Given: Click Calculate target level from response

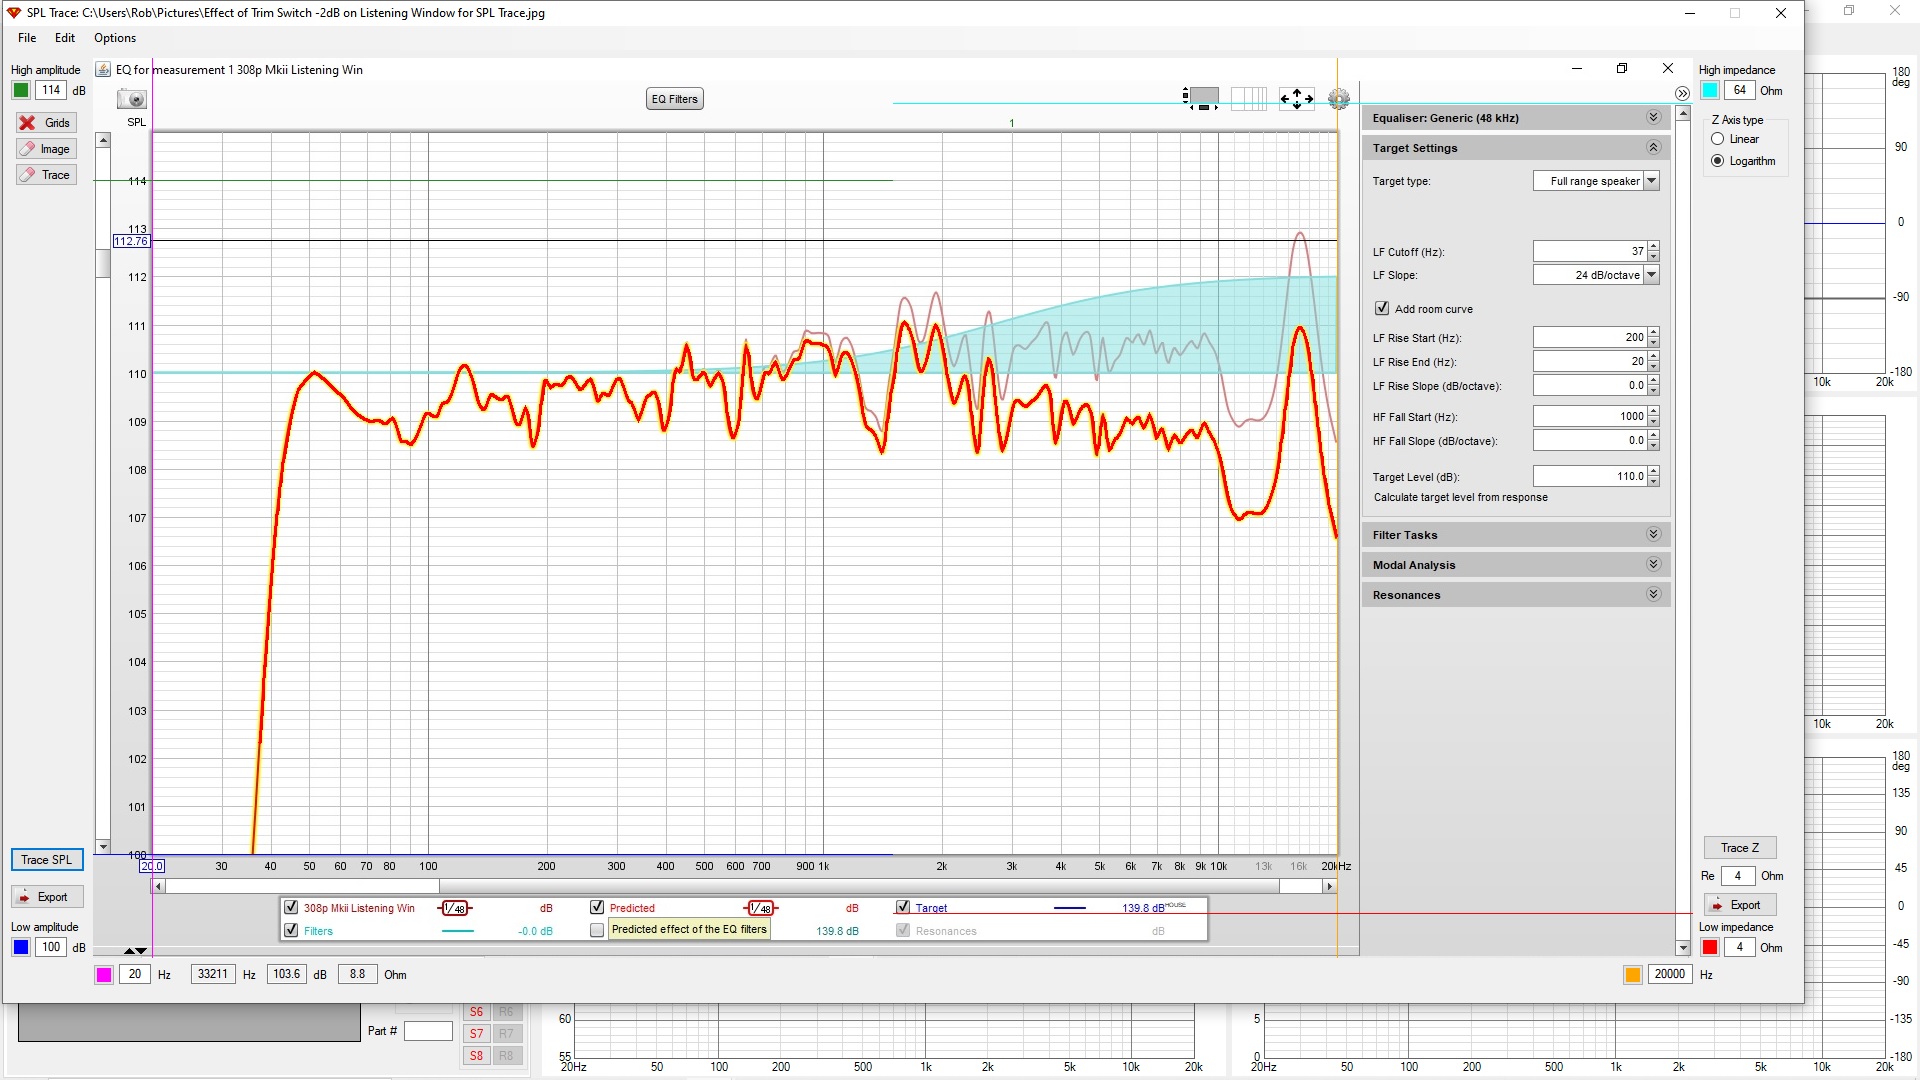Looking at the screenshot, I should tap(1460, 497).
